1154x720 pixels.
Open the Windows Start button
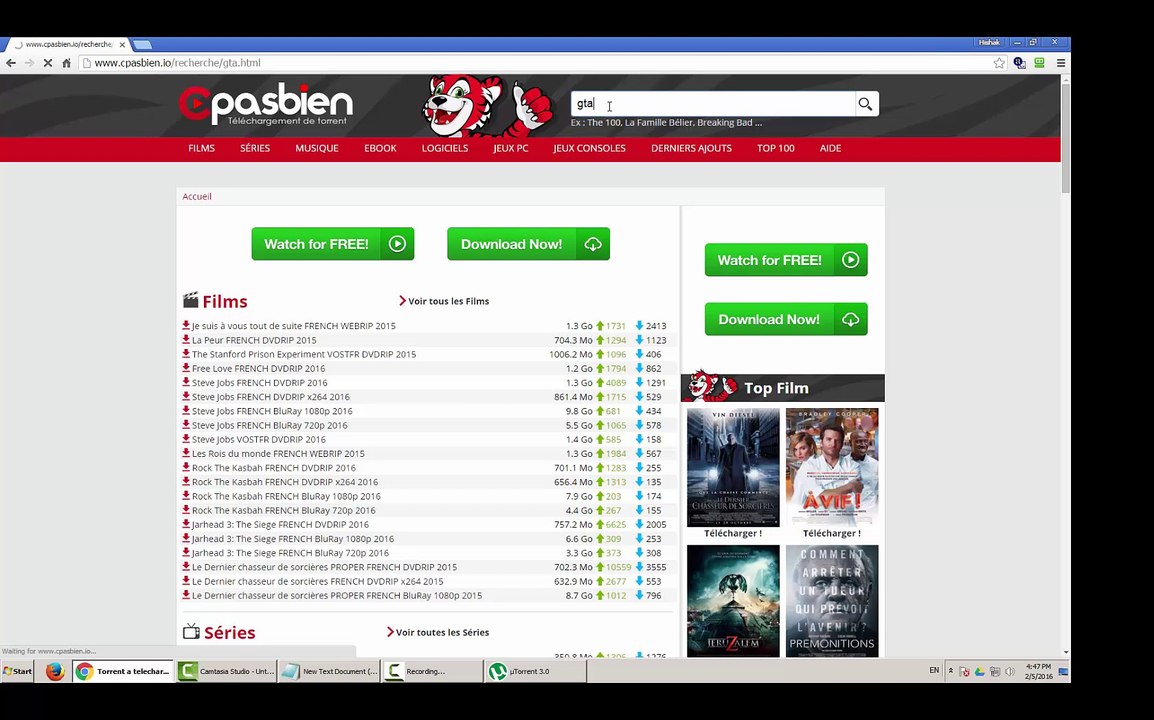18,671
